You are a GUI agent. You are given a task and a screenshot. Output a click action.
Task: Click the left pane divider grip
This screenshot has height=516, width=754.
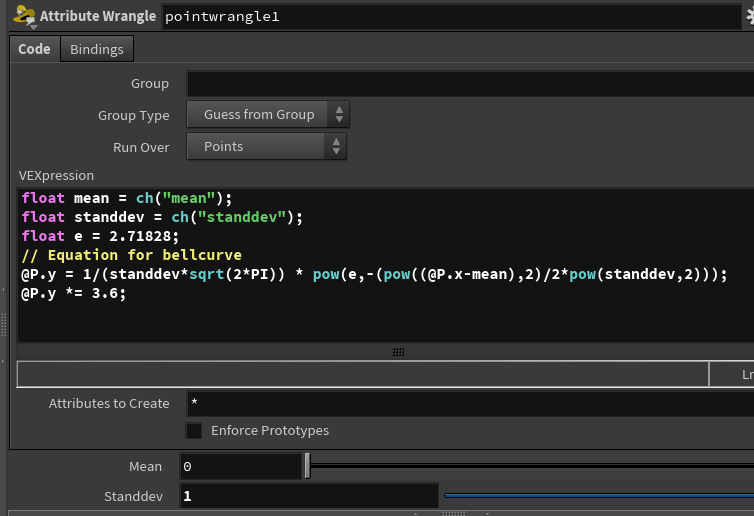coord(4,325)
